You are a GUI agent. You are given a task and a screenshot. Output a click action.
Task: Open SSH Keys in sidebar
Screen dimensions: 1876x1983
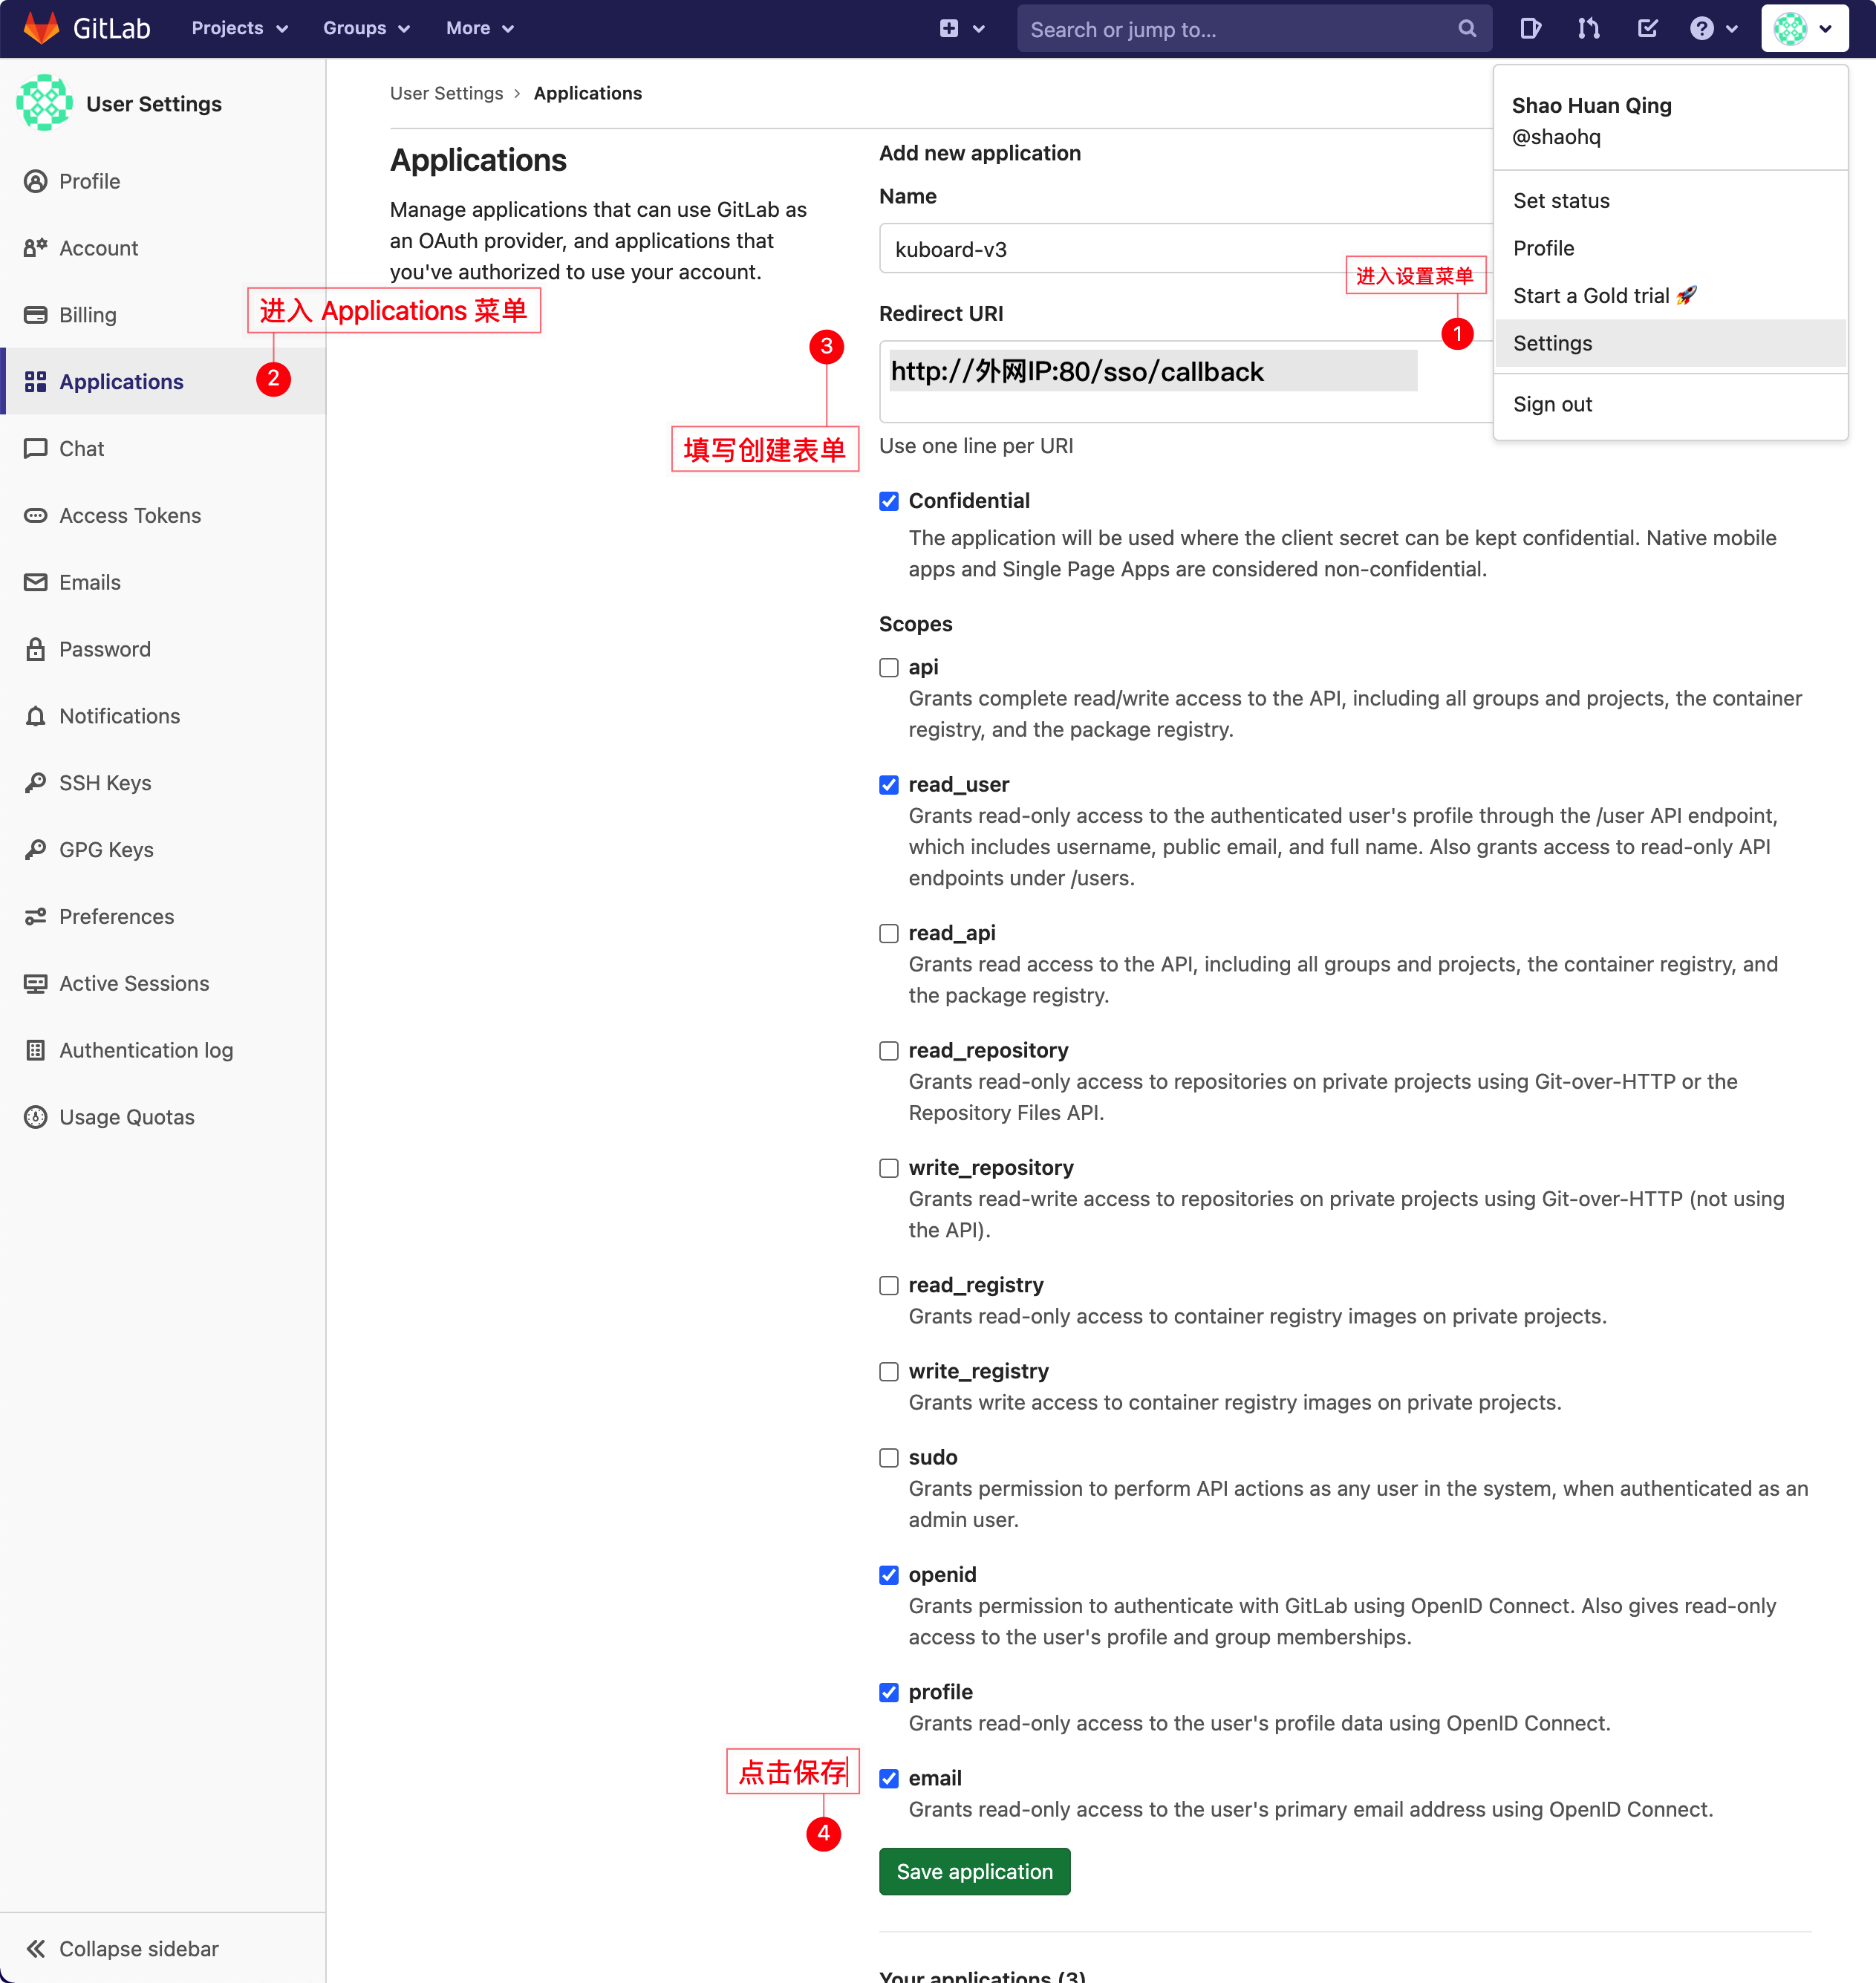[105, 783]
